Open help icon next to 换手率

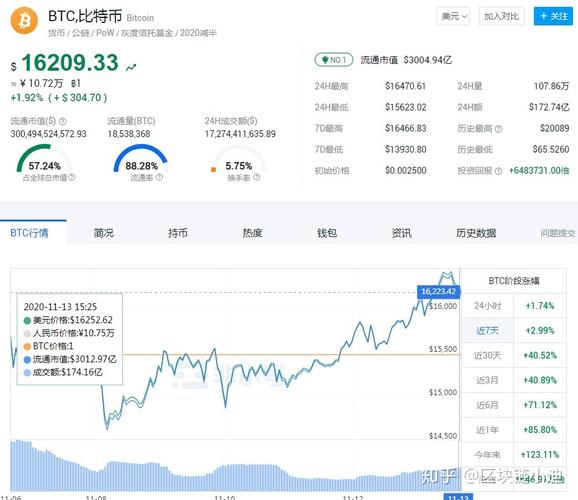pos(257,177)
